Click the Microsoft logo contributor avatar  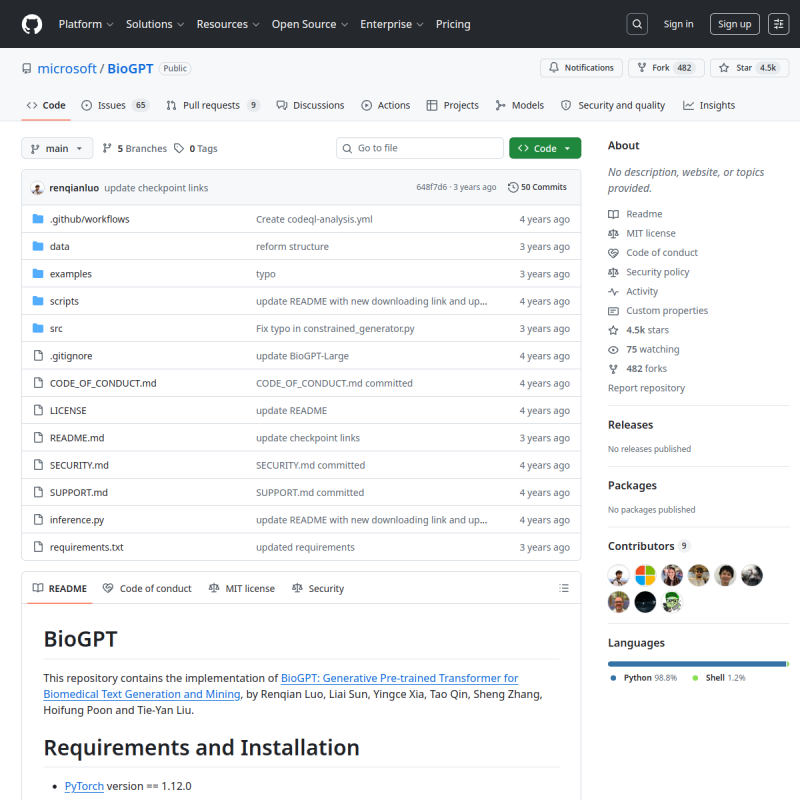(x=645, y=576)
